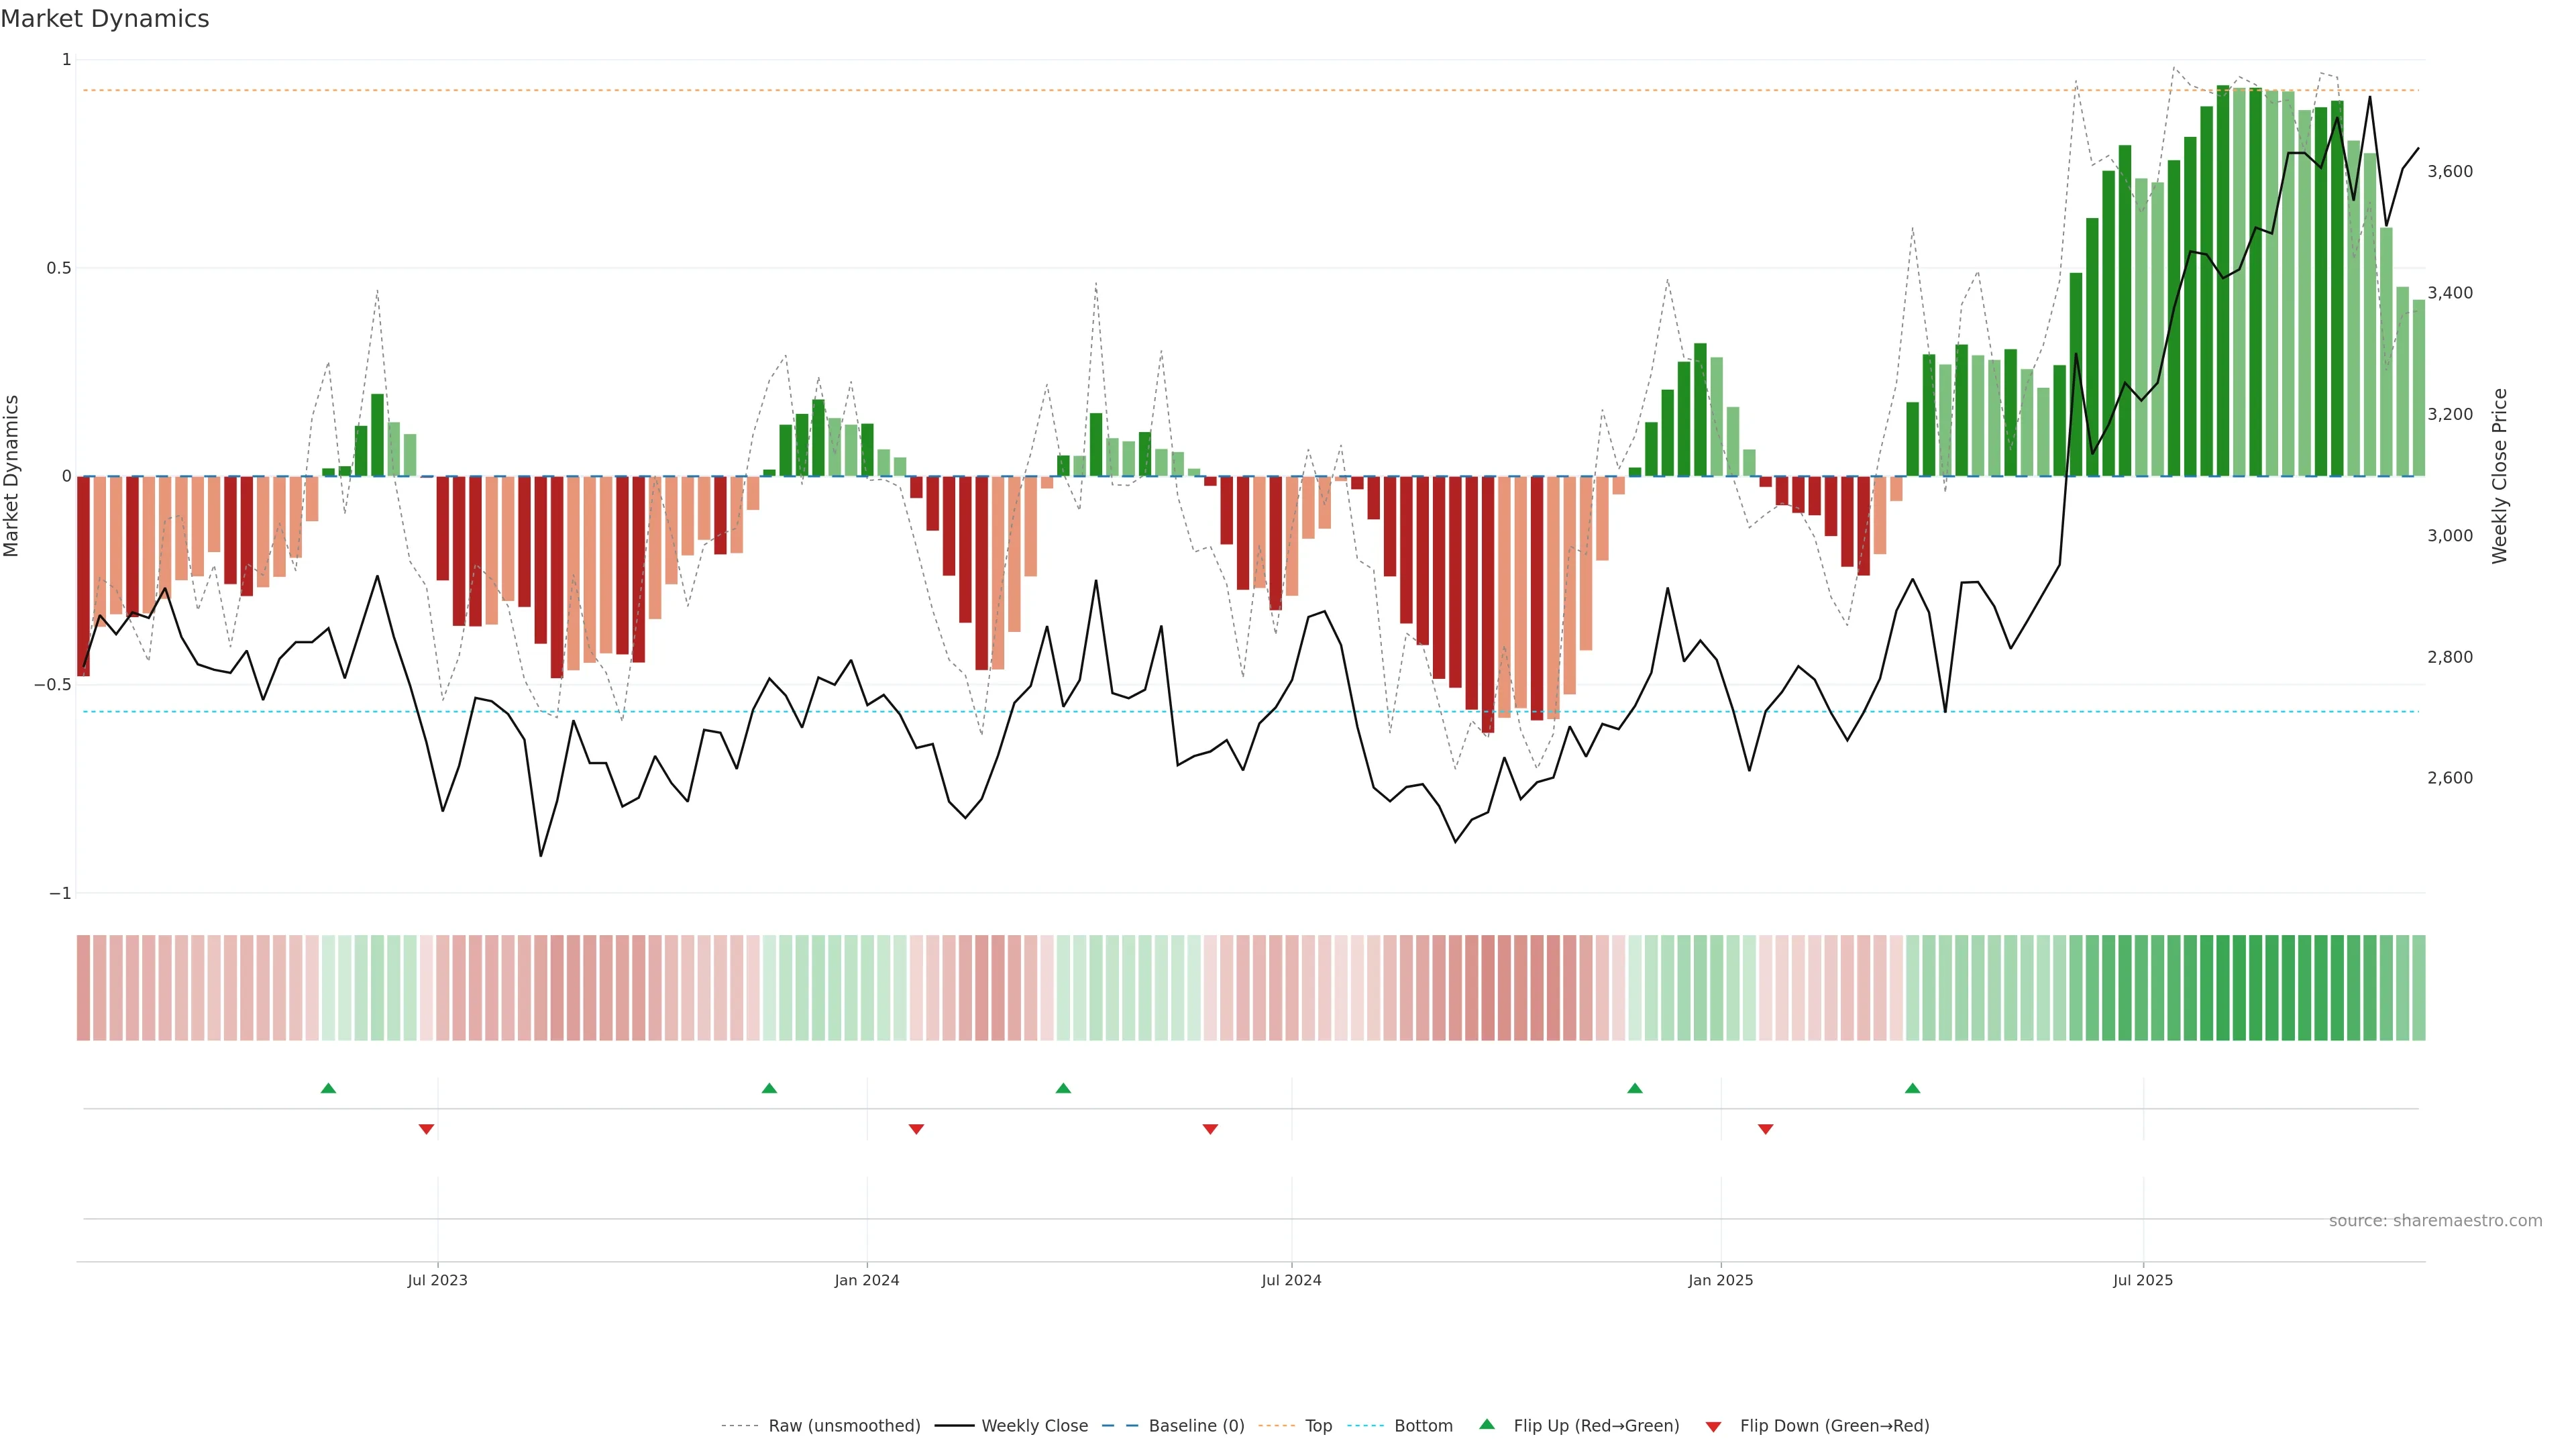
Task: Click Flip Down red triangle legend icon
Action: (x=1713, y=1427)
